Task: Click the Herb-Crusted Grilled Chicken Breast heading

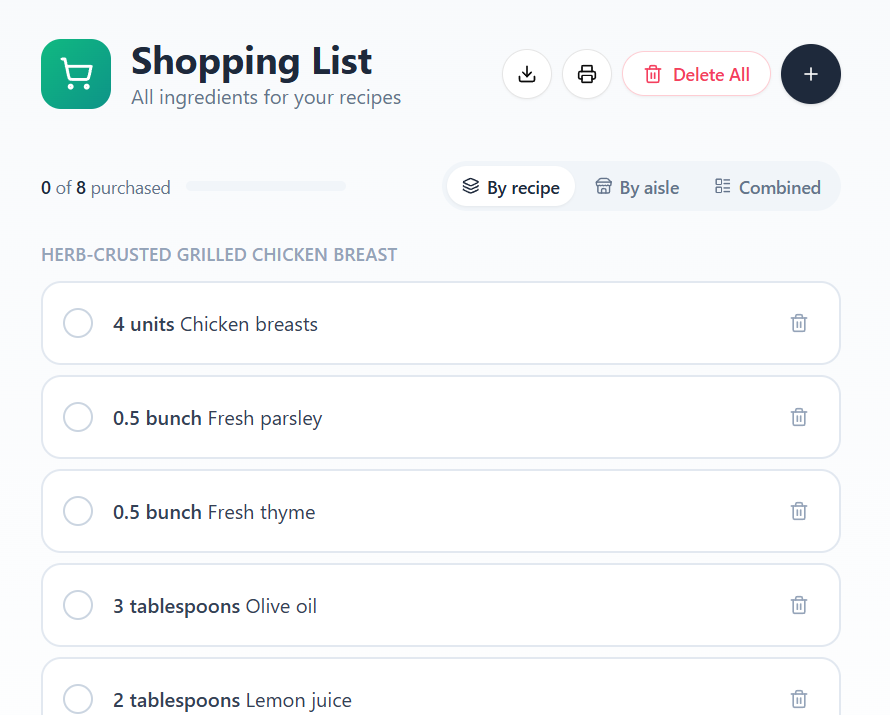Action: click(219, 255)
